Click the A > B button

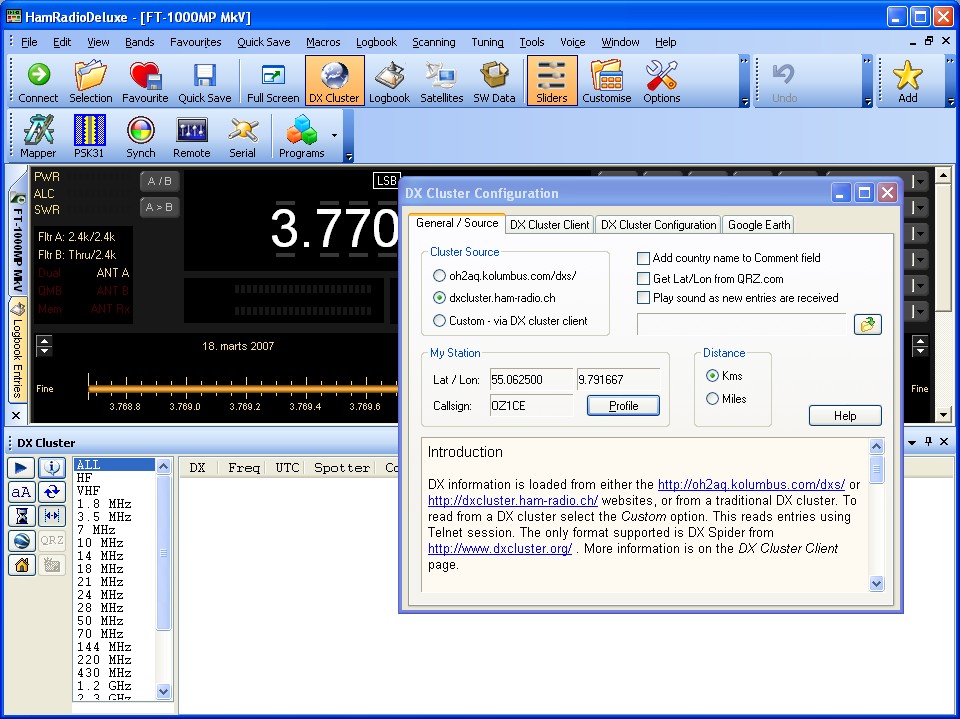[160, 208]
